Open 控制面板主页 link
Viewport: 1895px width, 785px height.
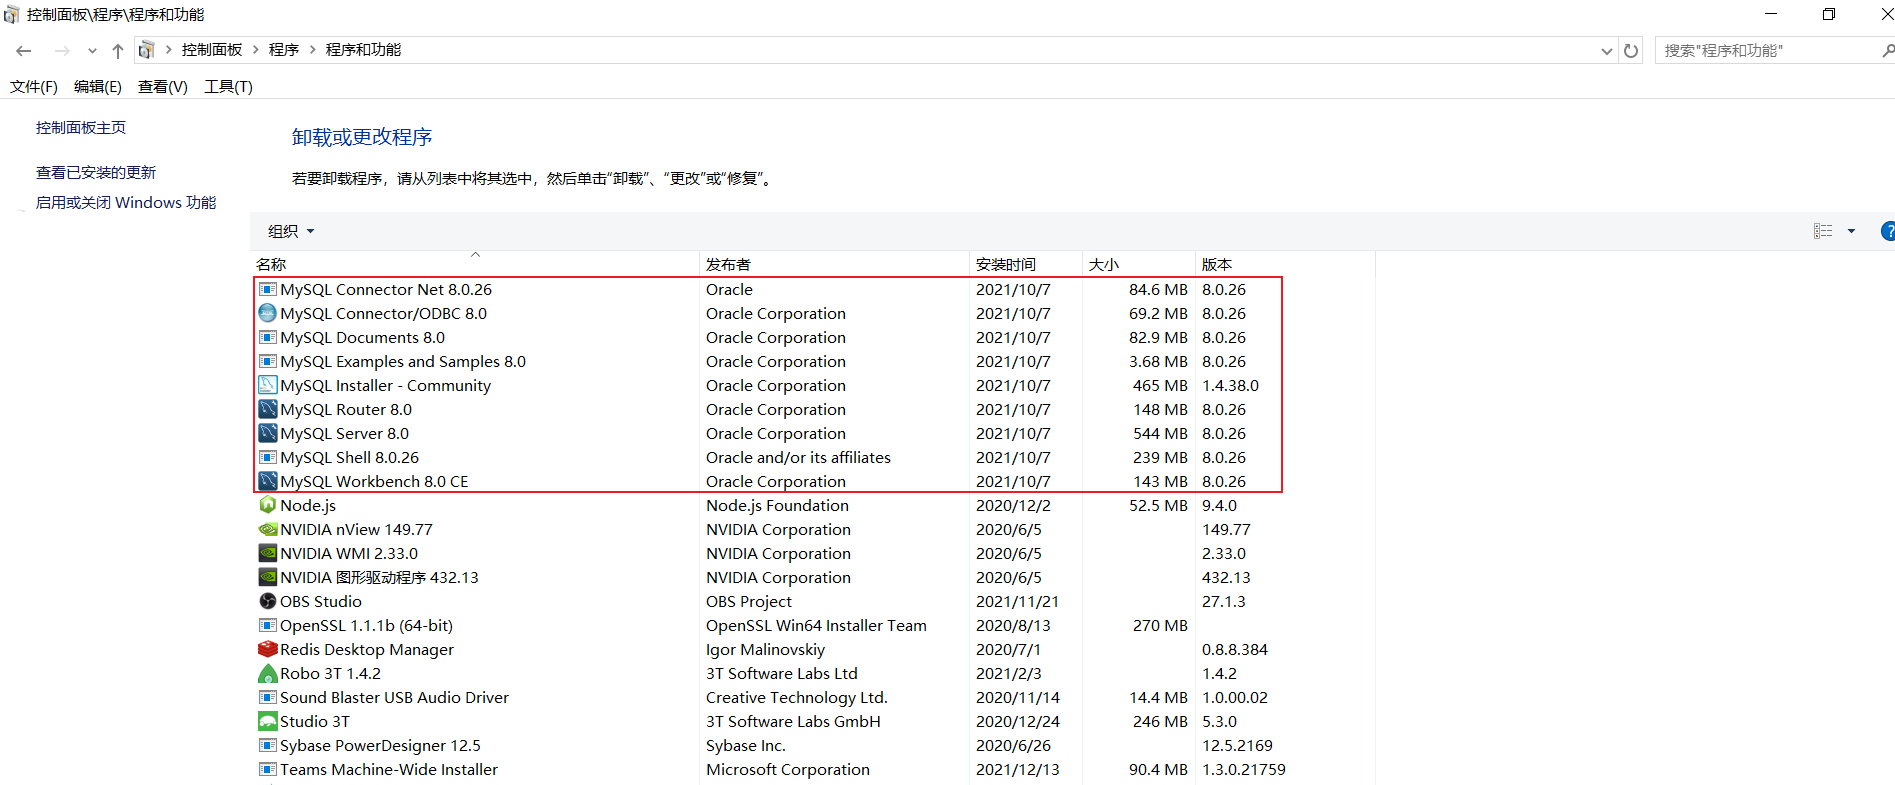pos(81,128)
